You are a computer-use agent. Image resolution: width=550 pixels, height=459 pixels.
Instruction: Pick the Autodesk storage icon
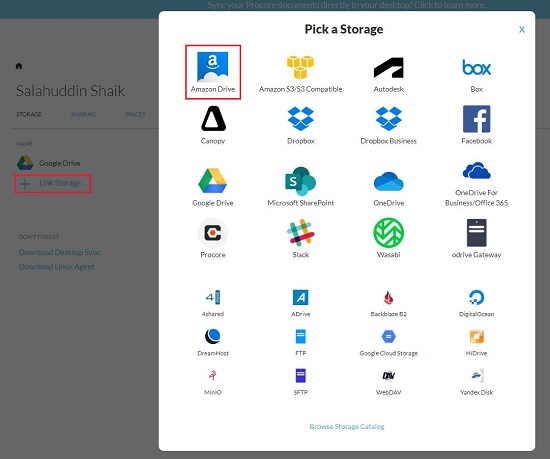388,68
